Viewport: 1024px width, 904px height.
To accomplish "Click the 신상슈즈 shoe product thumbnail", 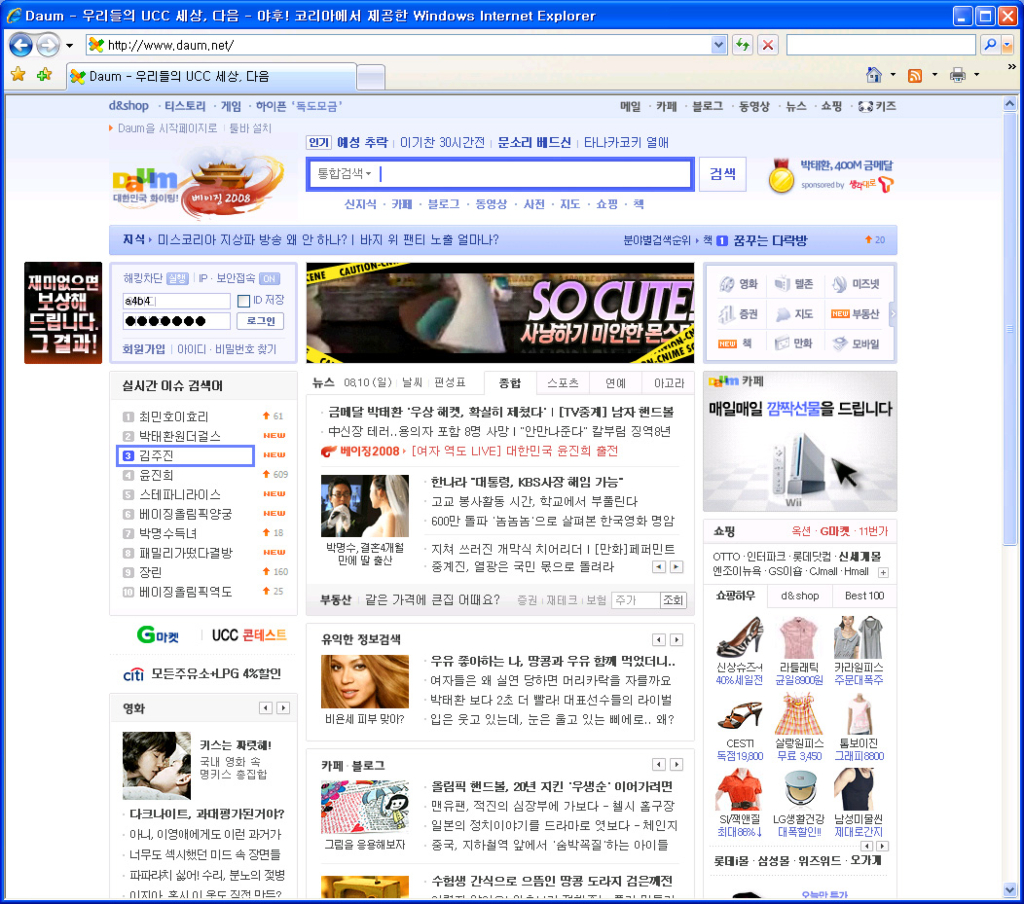I will click(739, 637).
